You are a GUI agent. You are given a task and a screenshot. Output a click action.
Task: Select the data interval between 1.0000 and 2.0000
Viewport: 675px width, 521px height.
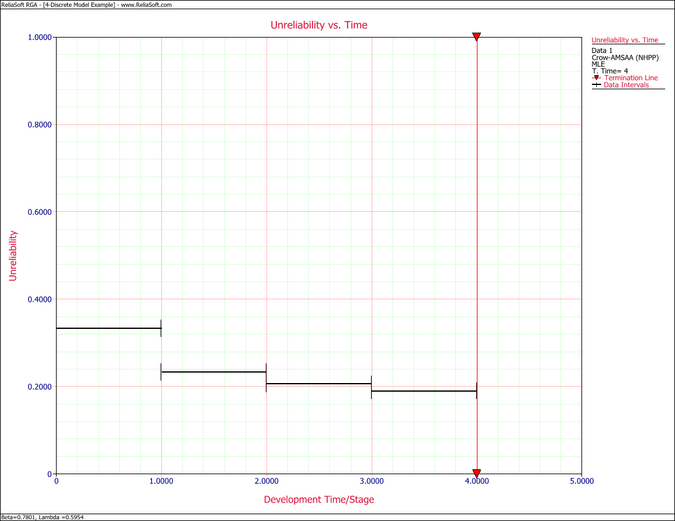tap(213, 372)
